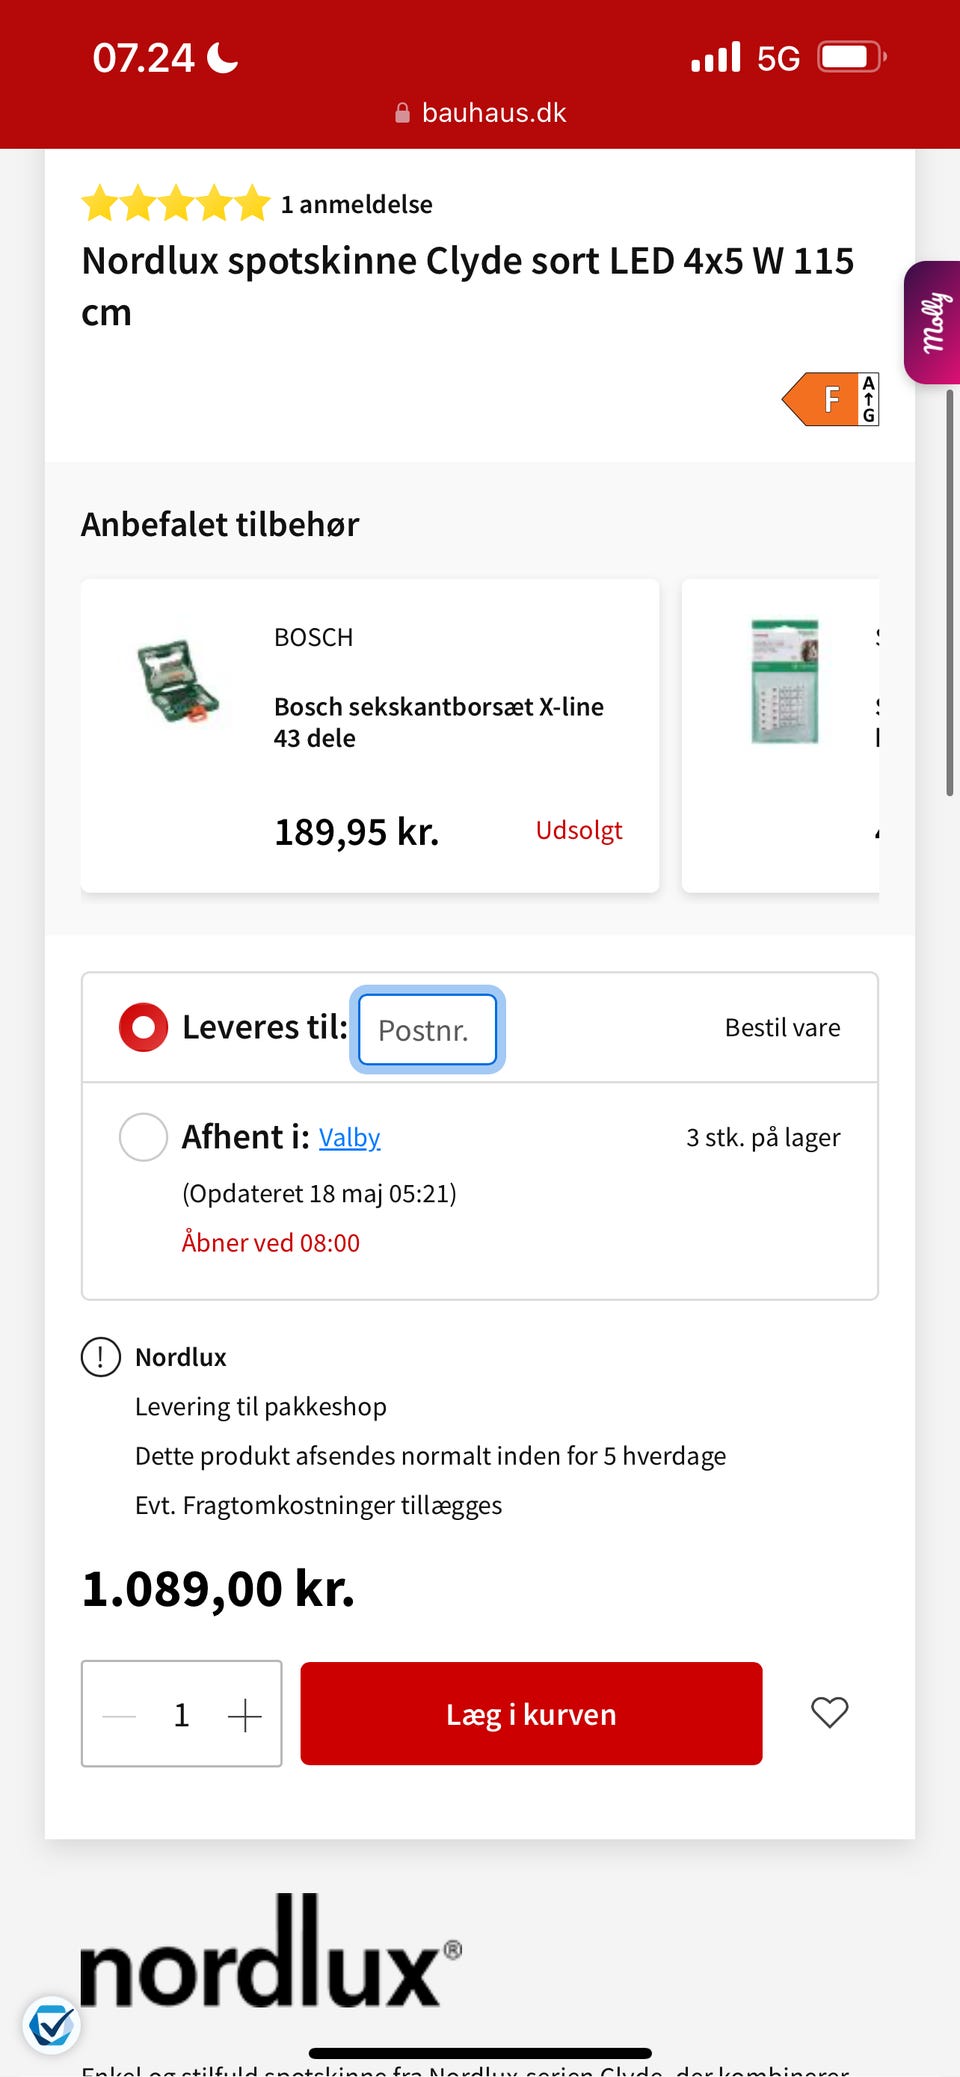Tap the blue verified checkmark badge

[51, 2026]
